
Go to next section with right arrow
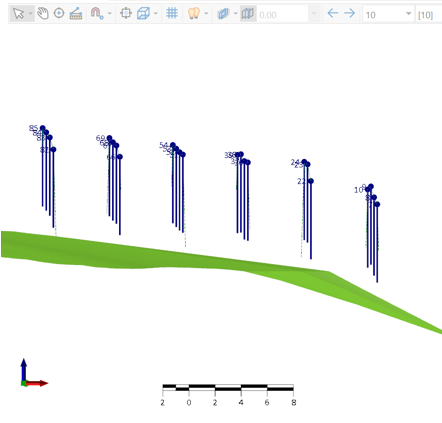point(350,13)
